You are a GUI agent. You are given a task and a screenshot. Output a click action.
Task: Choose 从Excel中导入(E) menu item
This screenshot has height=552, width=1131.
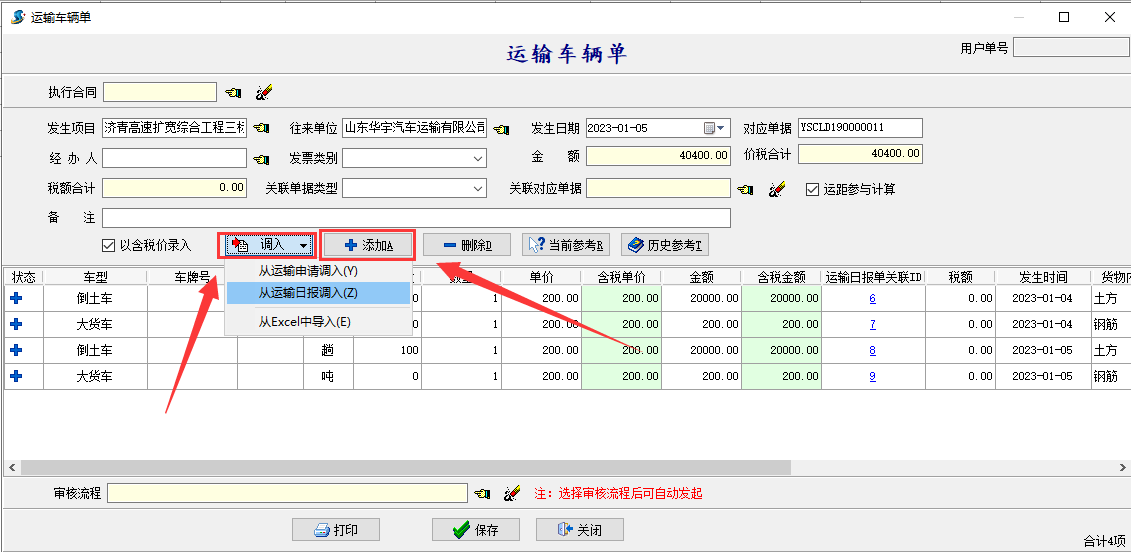pos(305,322)
